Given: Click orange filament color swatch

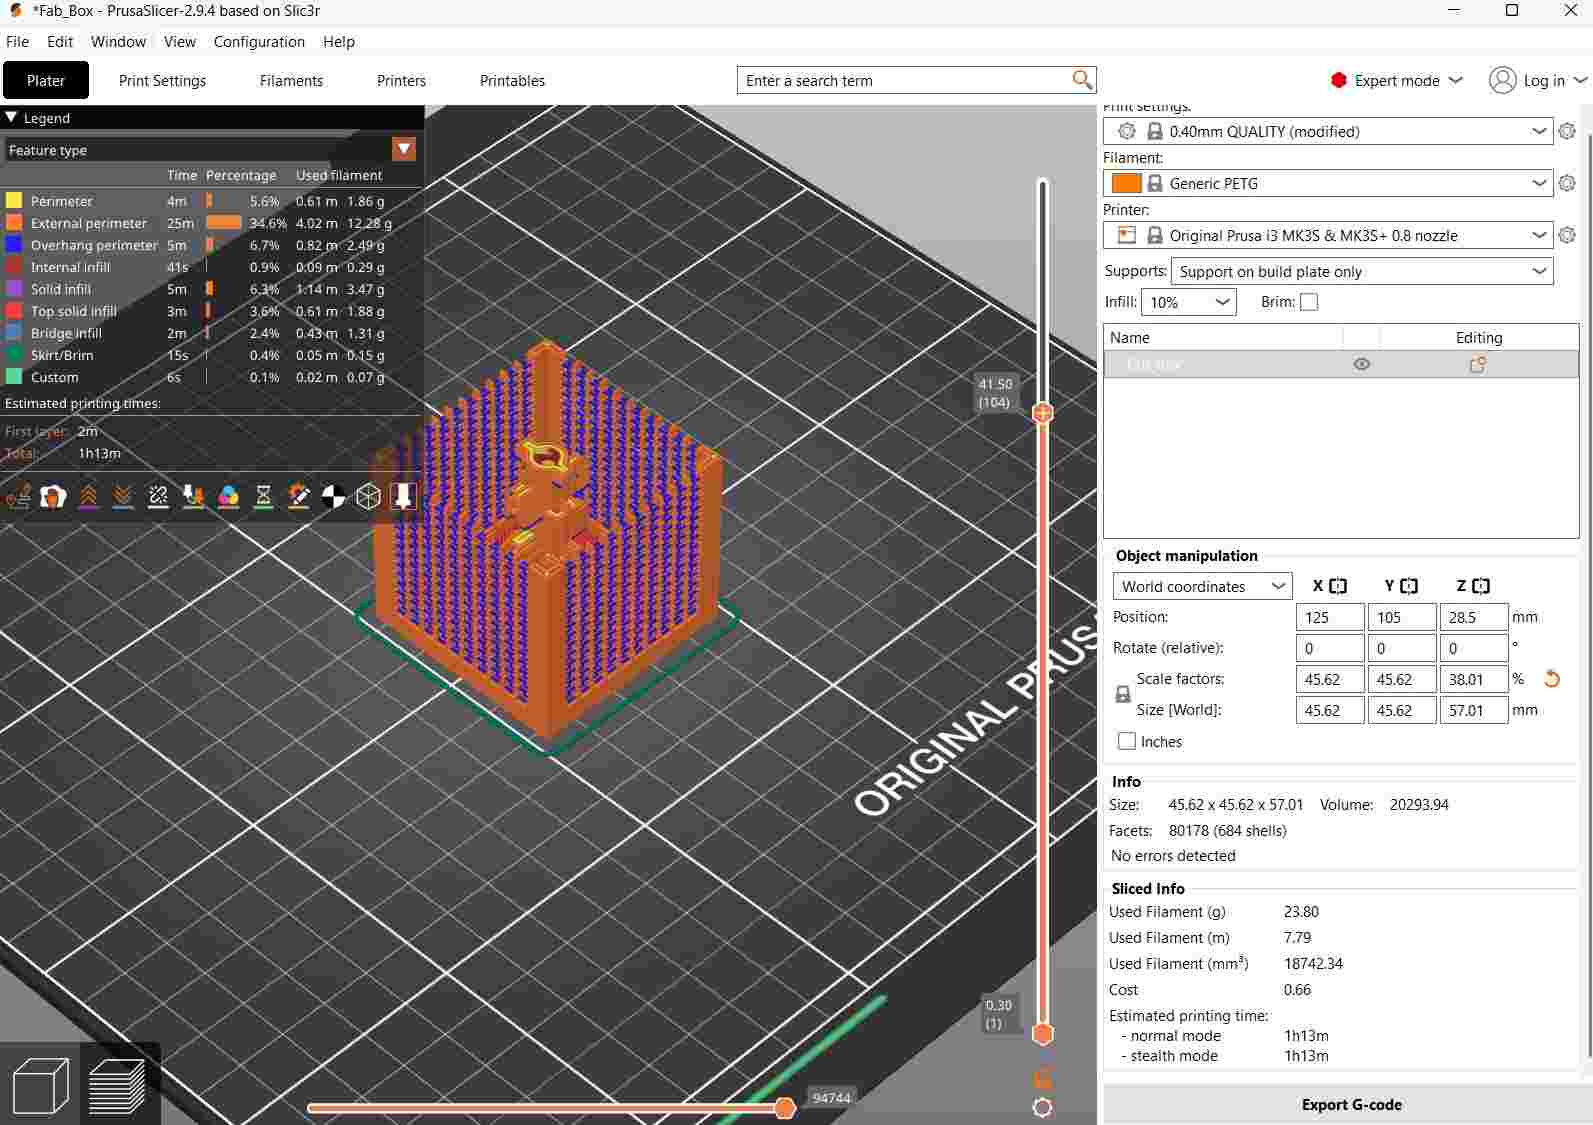Looking at the screenshot, I should [1126, 183].
